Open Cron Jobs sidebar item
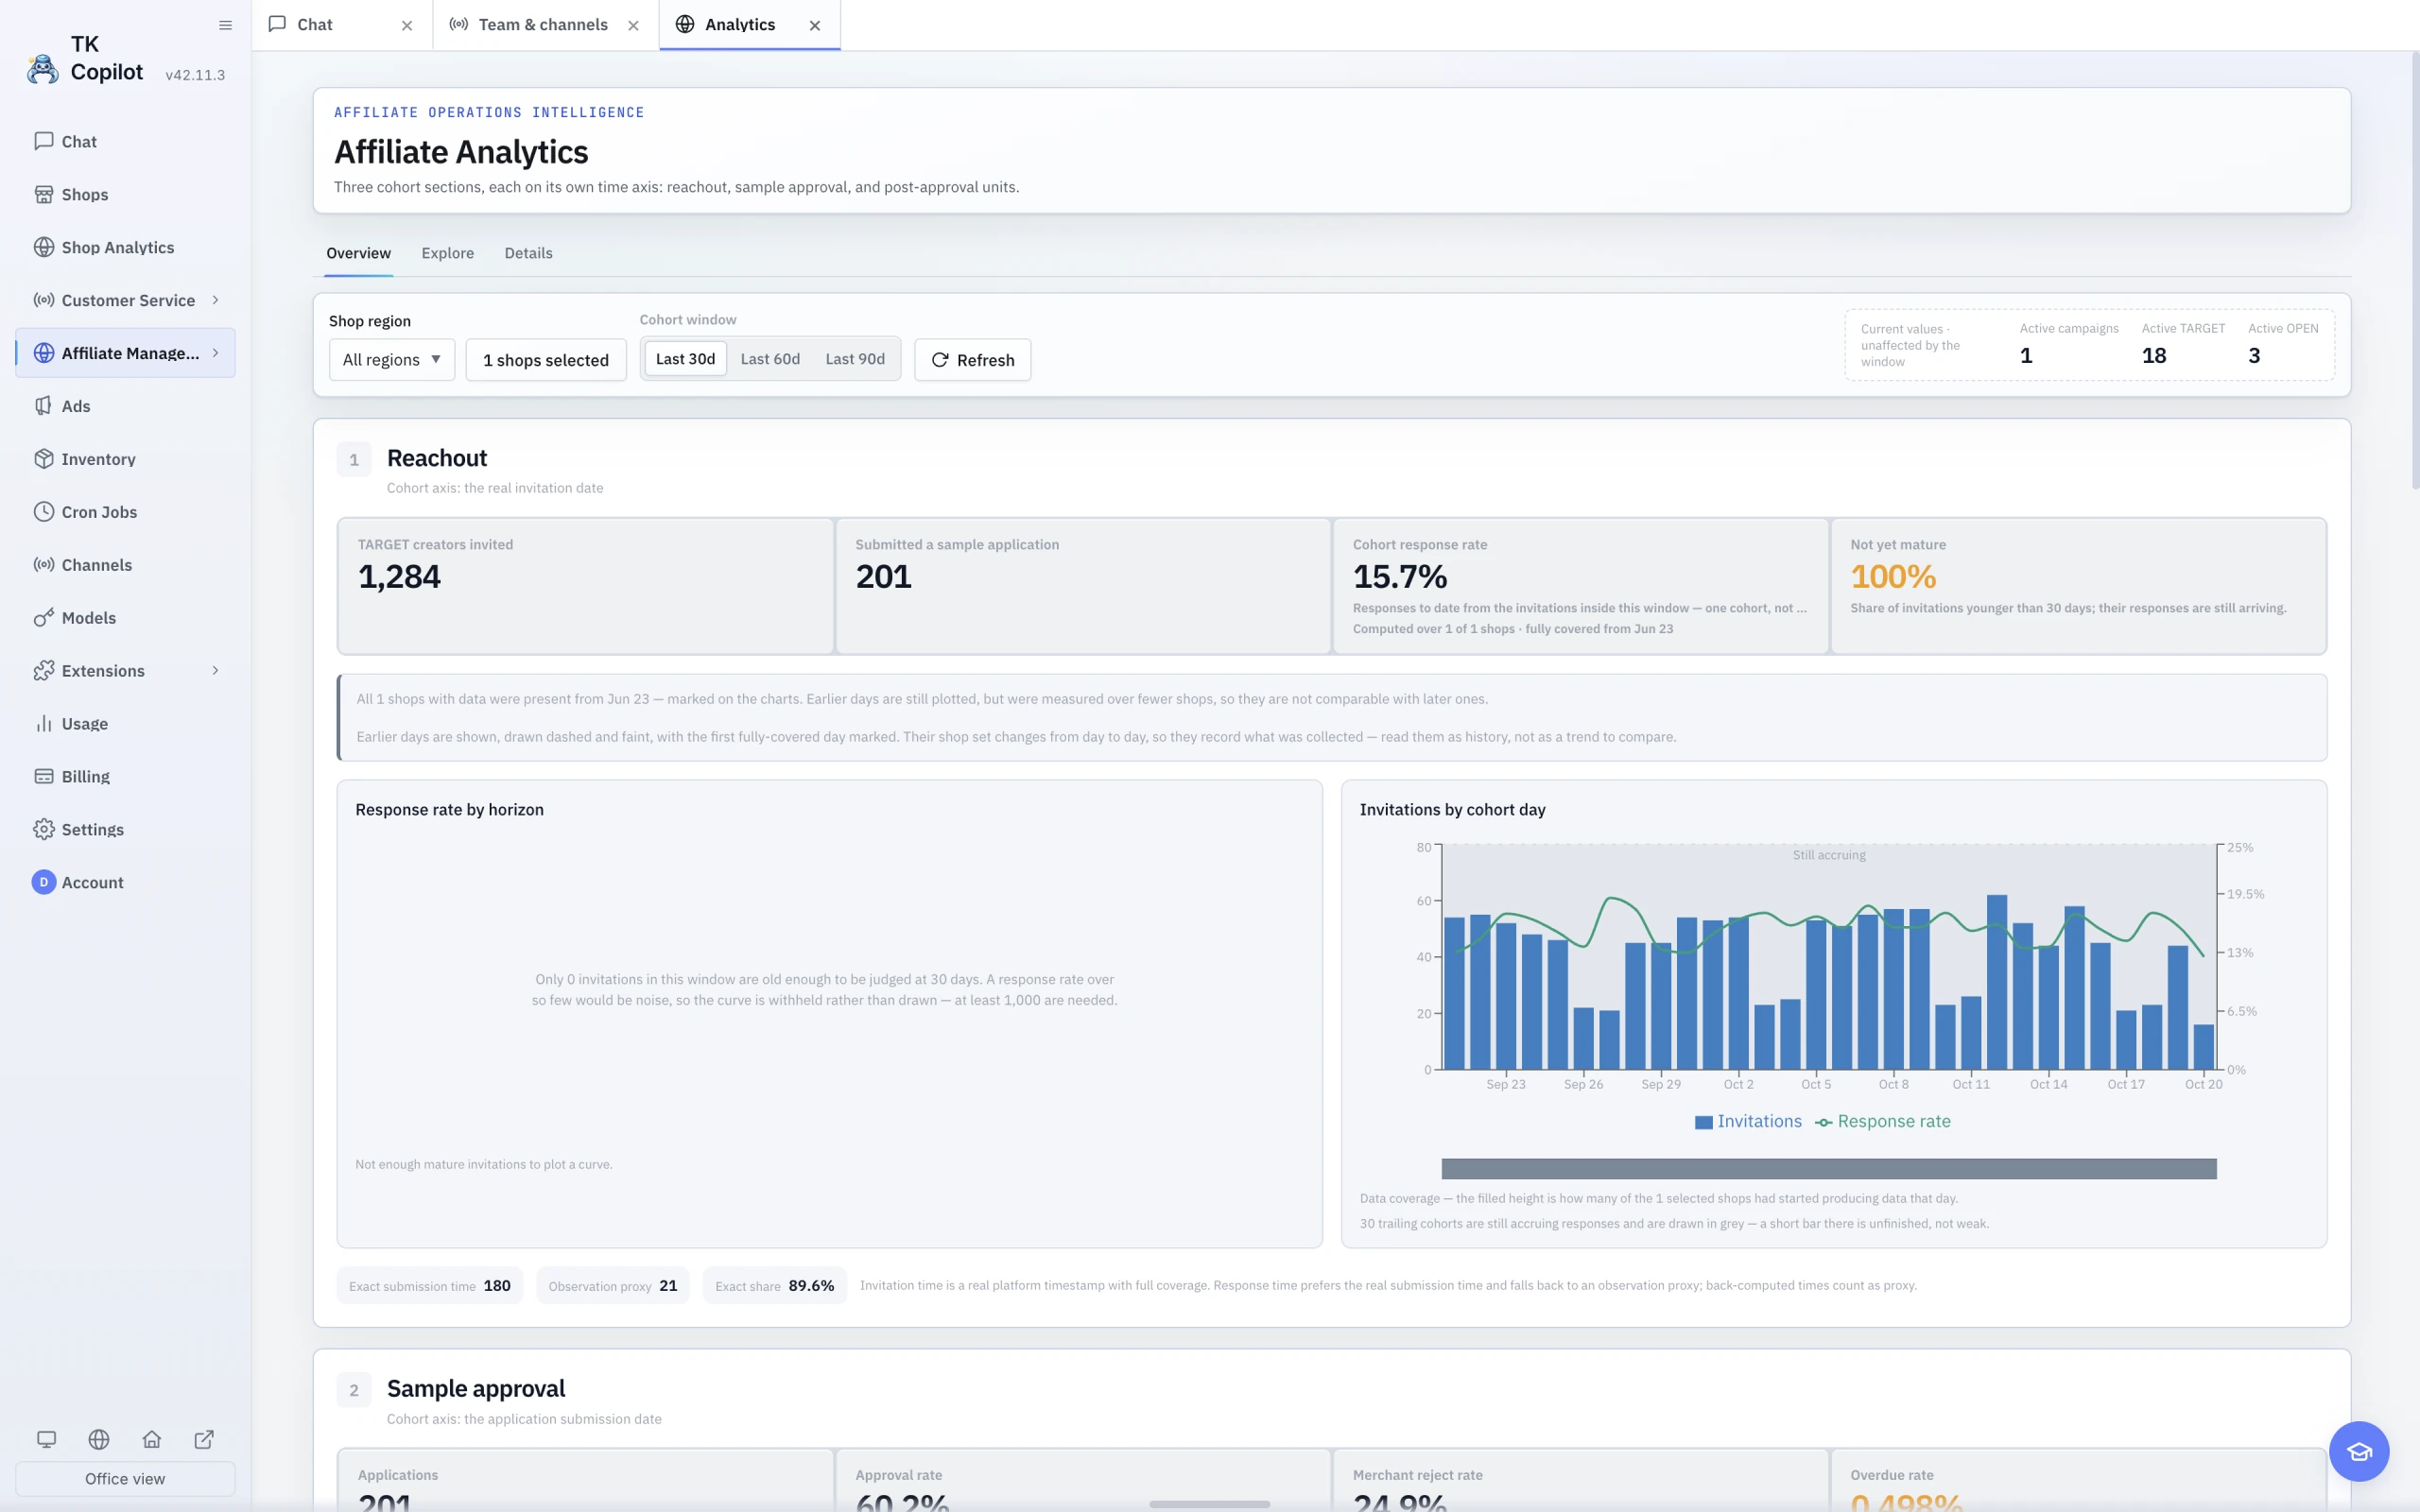Viewport: 2420px width, 1512px height. (125, 512)
